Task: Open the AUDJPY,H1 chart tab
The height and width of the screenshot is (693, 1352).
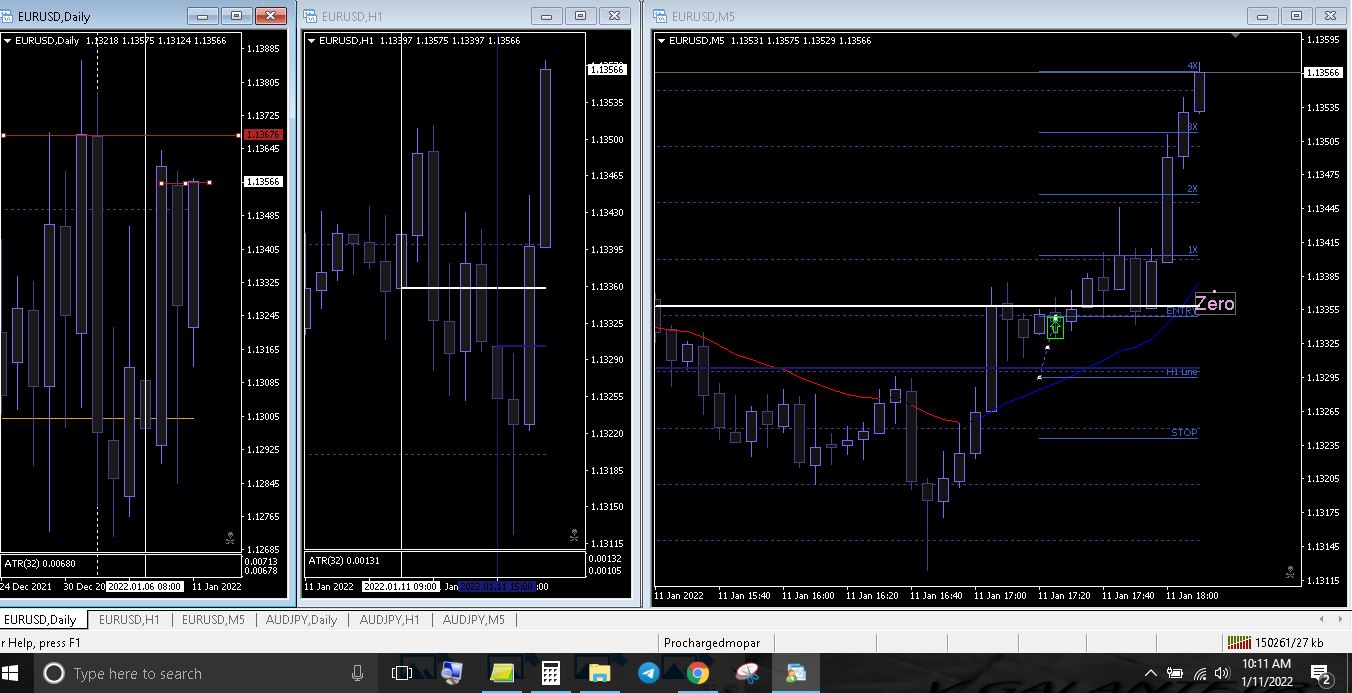Action: click(x=388, y=620)
